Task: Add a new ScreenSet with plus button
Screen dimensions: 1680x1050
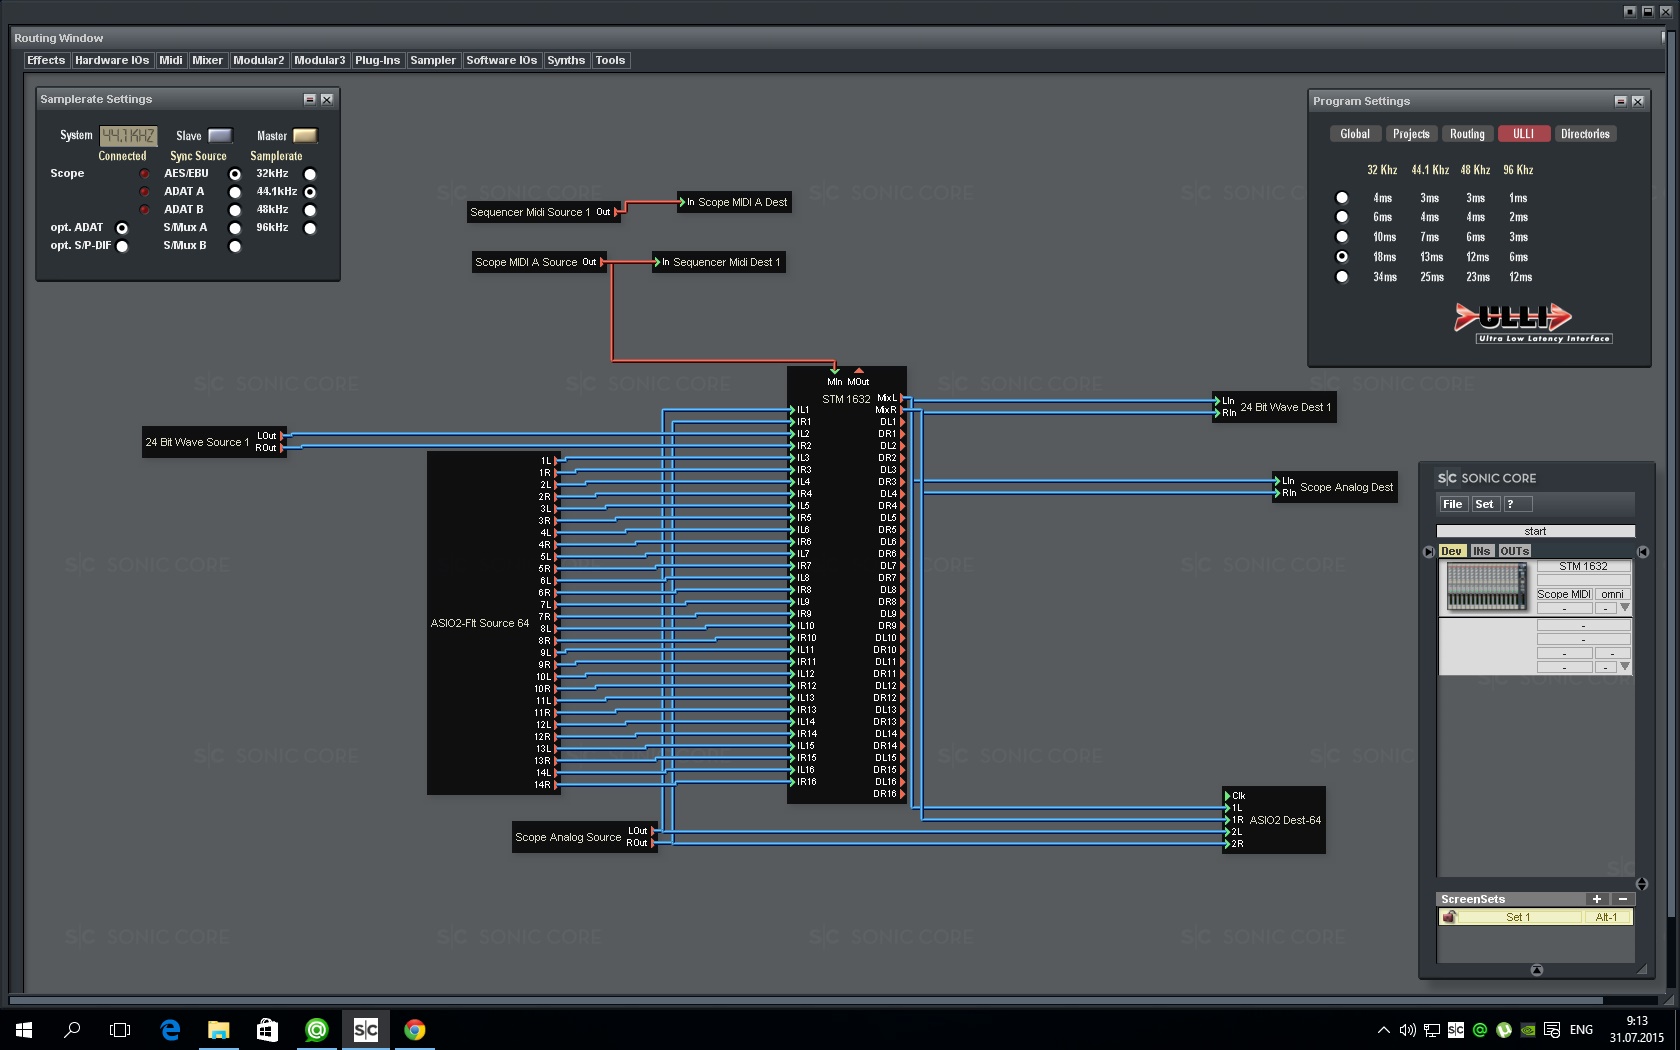Action: point(1597,899)
